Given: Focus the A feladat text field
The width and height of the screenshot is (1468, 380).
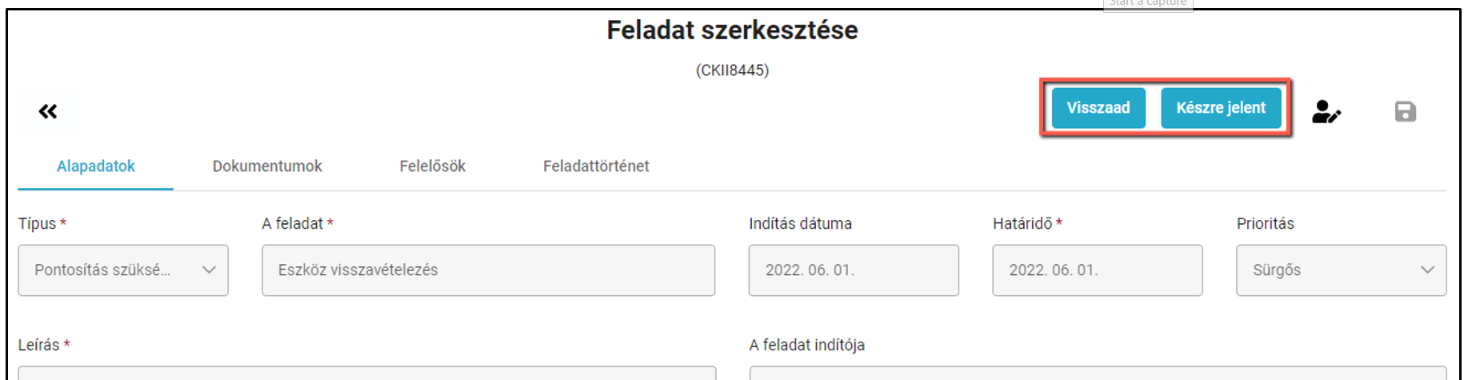Looking at the screenshot, I should coord(488,270).
